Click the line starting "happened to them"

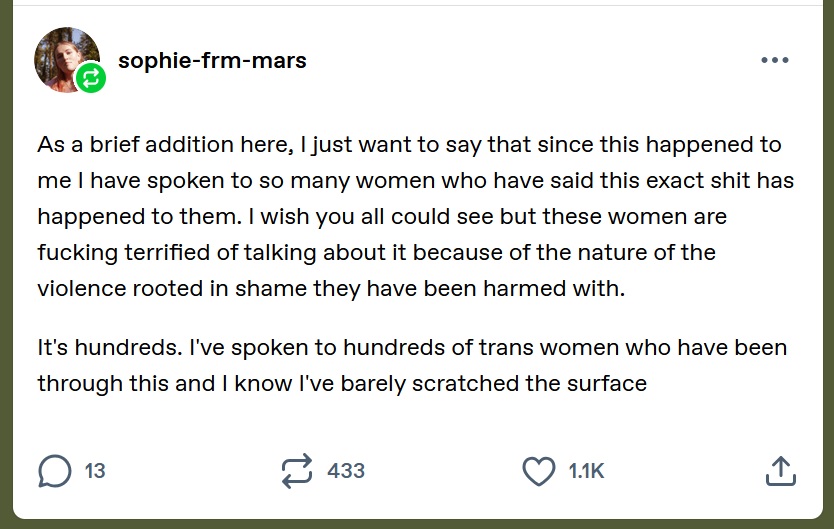point(382,216)
